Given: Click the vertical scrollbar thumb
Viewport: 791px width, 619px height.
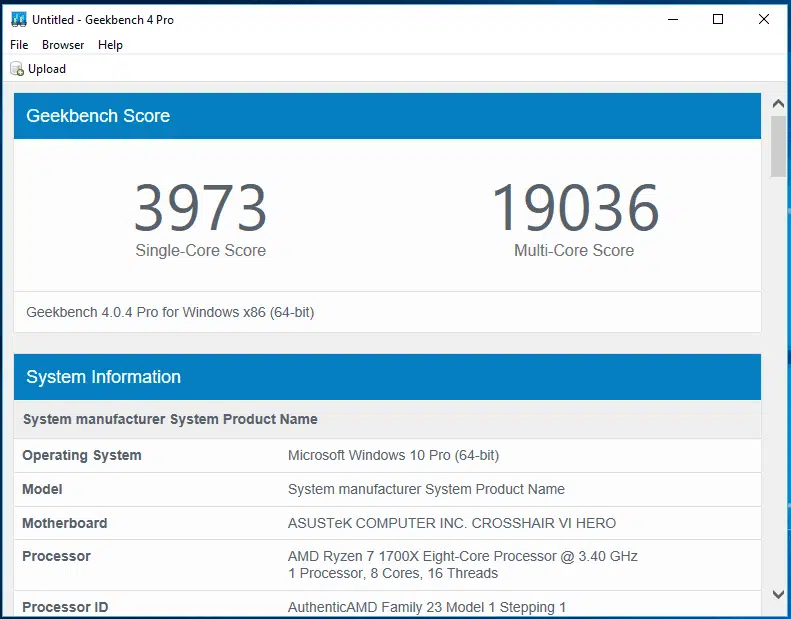Looking at the screenshot, I should click(778, 146).
